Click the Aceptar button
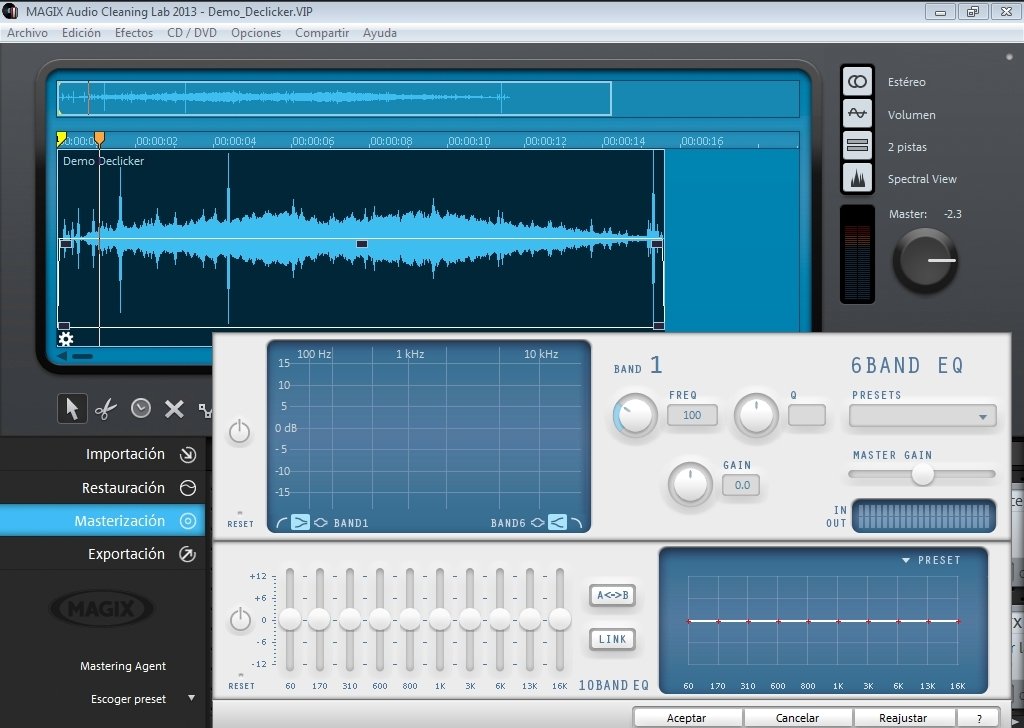The image size is (1024, 728). (686, 718)
